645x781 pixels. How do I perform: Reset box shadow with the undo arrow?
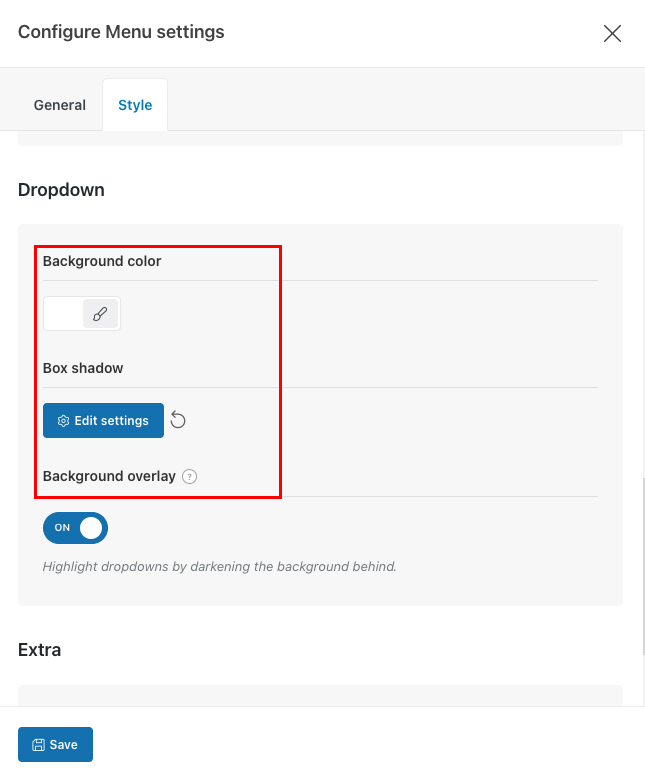click(178, 420)
